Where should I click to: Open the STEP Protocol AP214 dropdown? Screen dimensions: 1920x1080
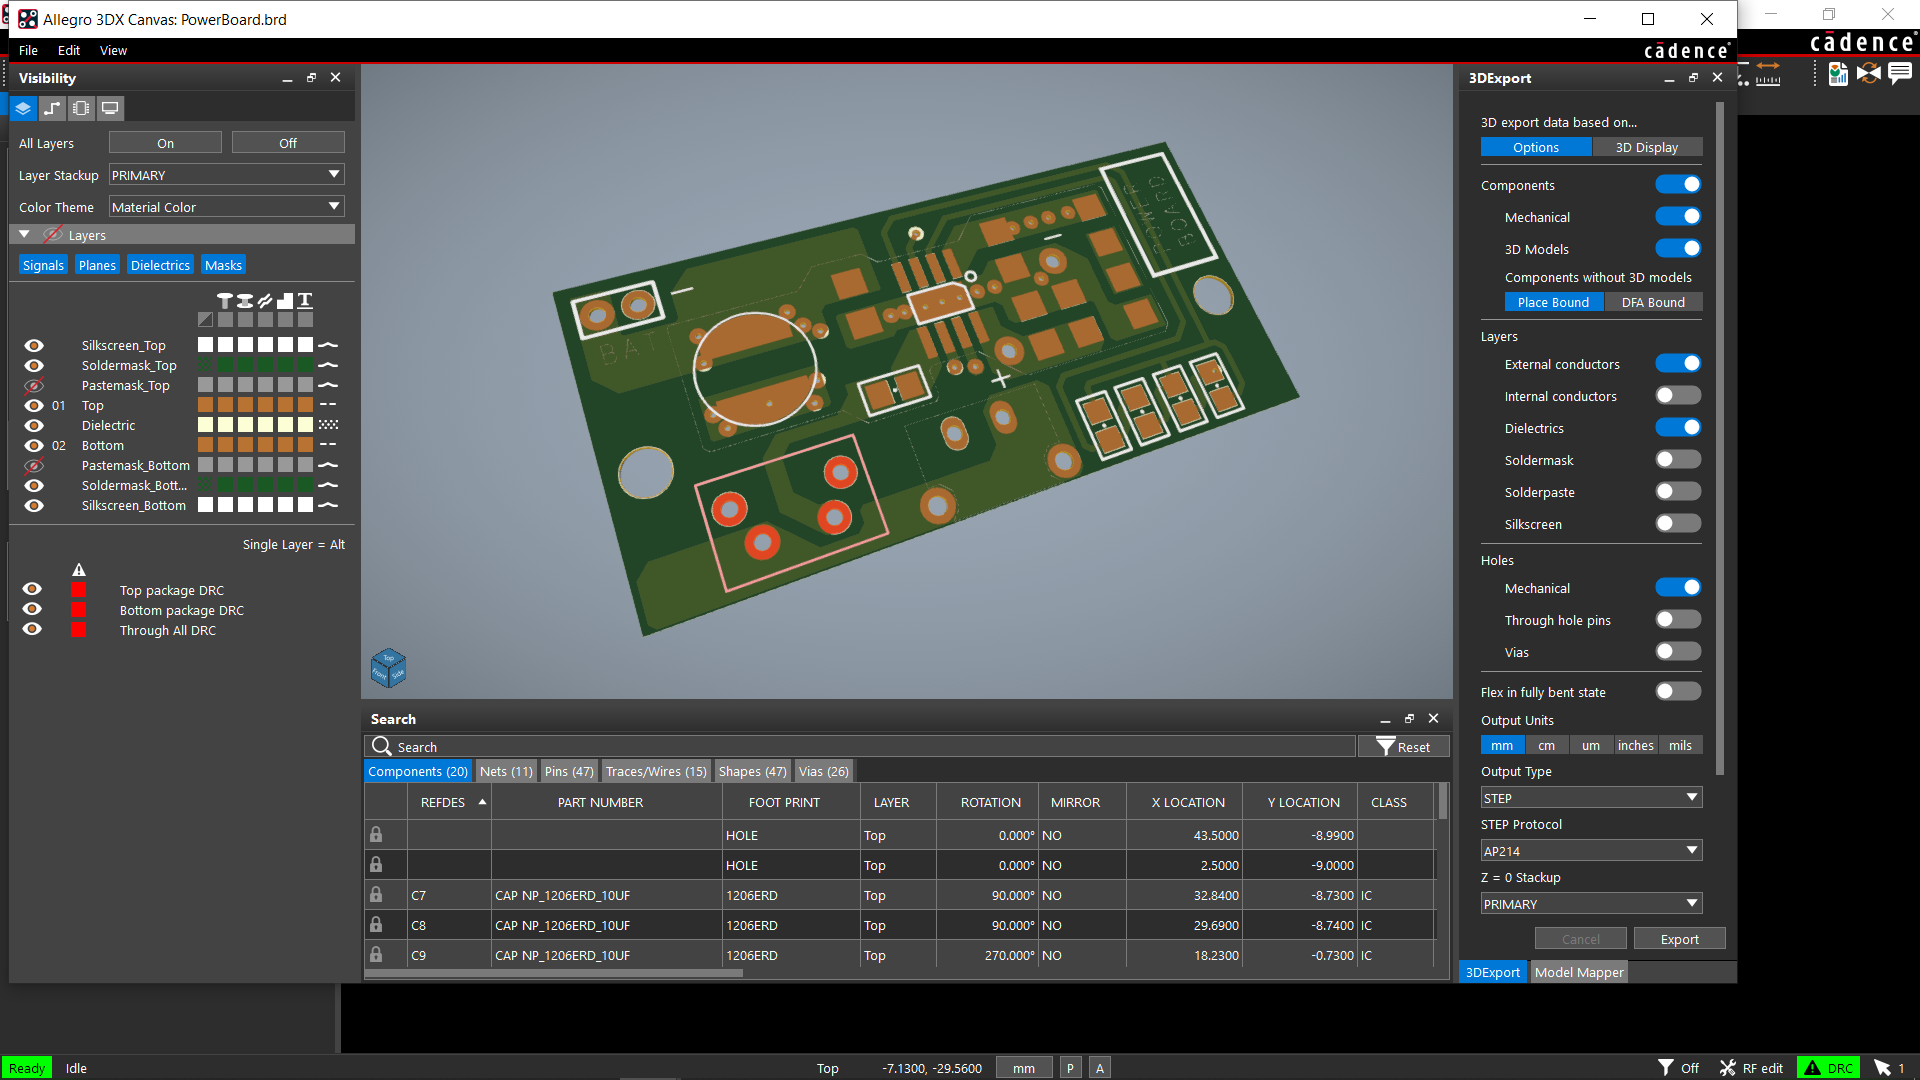click(1591, 851)
